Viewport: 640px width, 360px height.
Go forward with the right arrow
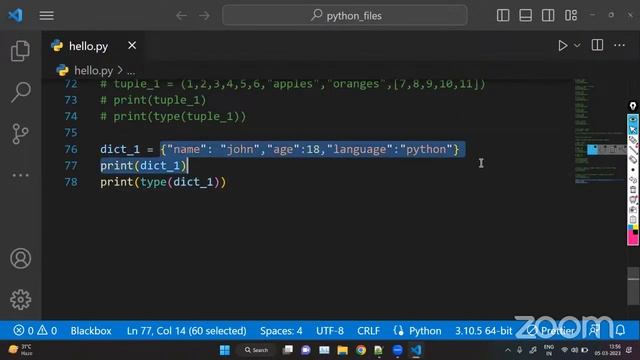click(x=204, y=16)
